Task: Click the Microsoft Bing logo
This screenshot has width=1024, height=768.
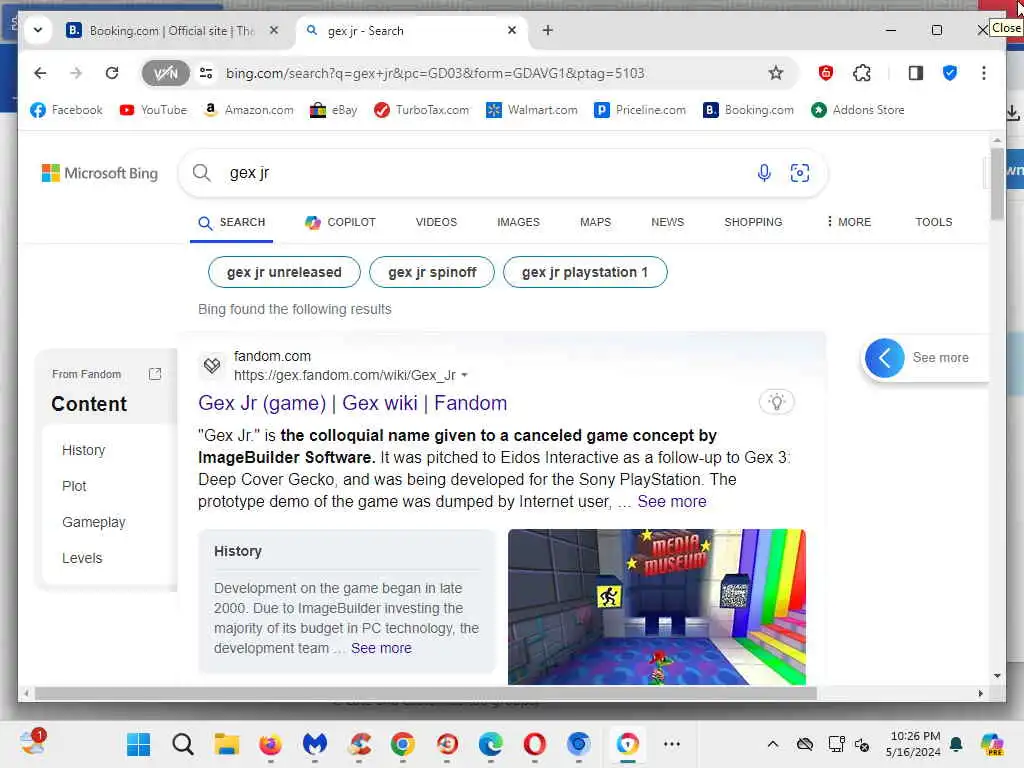Action: (99, 173)
